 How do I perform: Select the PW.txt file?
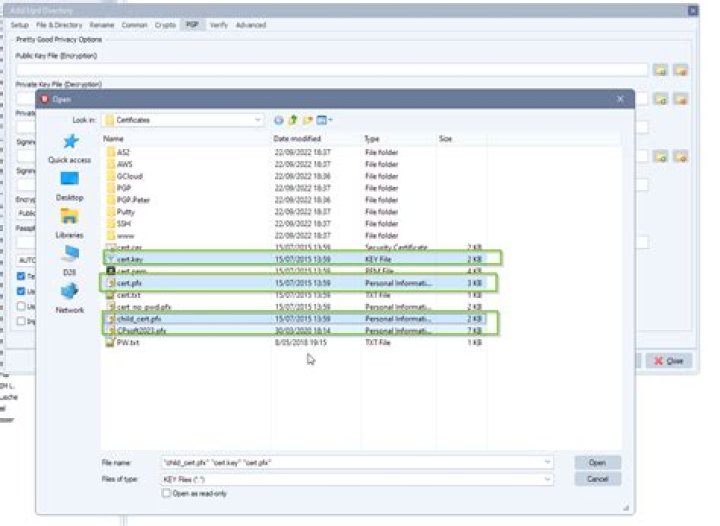point(126,341)
